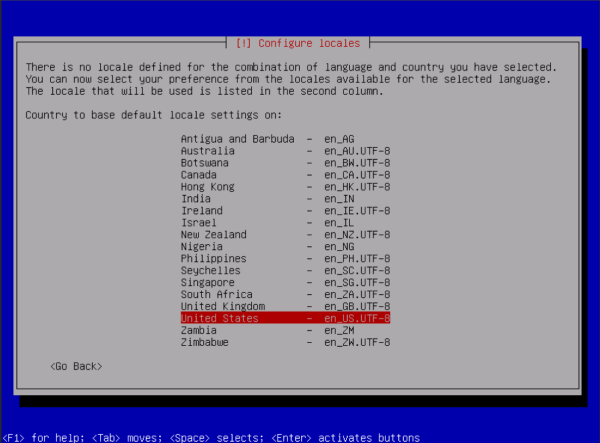600x443 pixels.
Task: Click the highlighted United States row
Action: point(285,318)
